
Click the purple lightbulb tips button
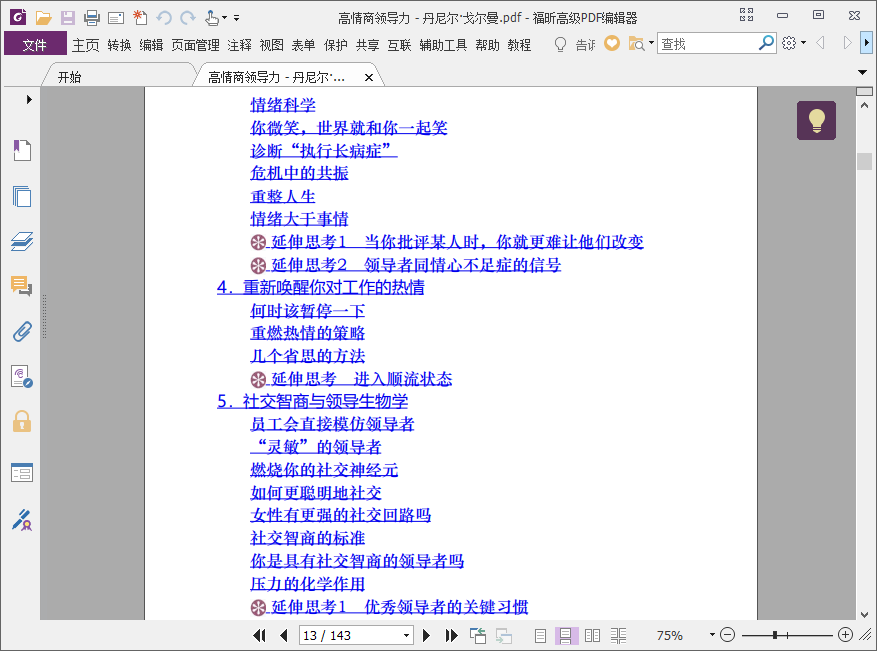(x=816, y=120)
